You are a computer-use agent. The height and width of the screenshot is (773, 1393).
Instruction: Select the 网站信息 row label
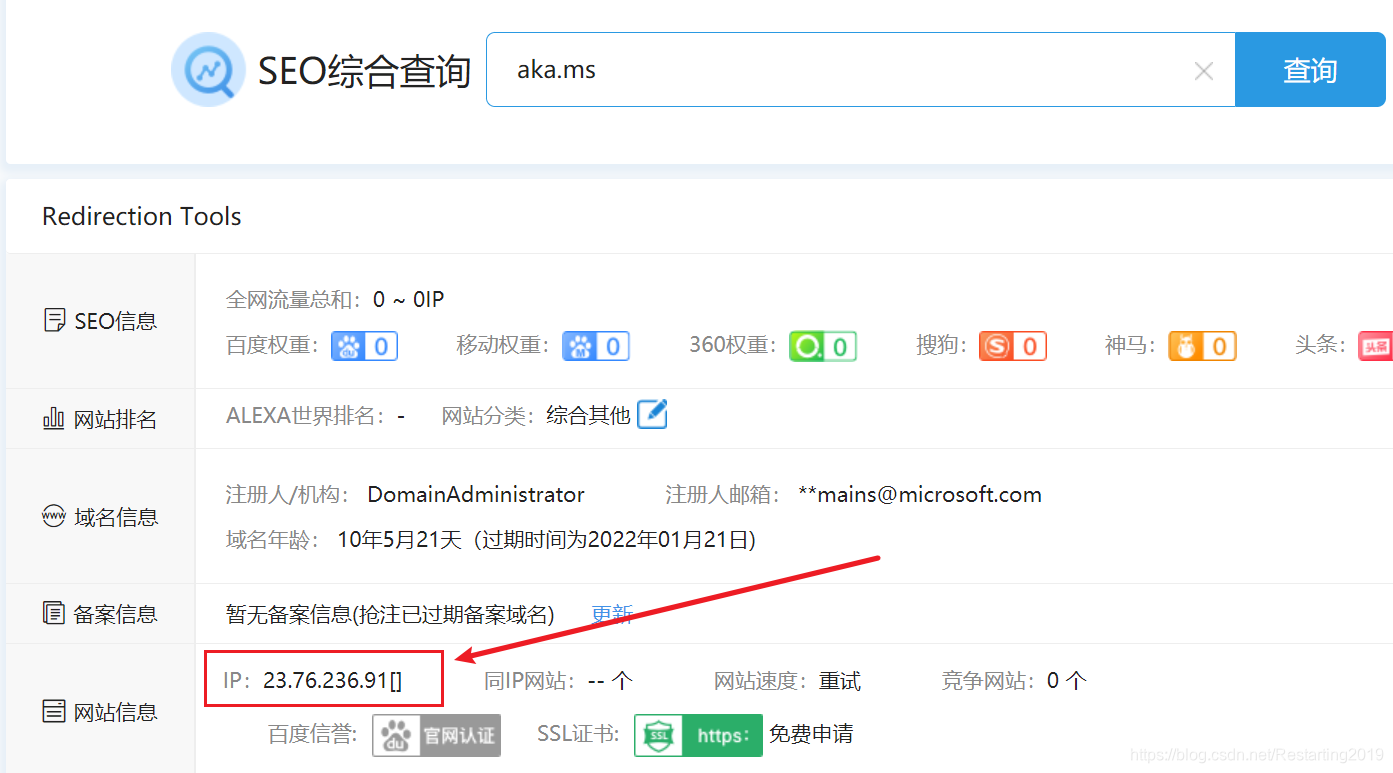pyautogui.click(x=116, y=712)
